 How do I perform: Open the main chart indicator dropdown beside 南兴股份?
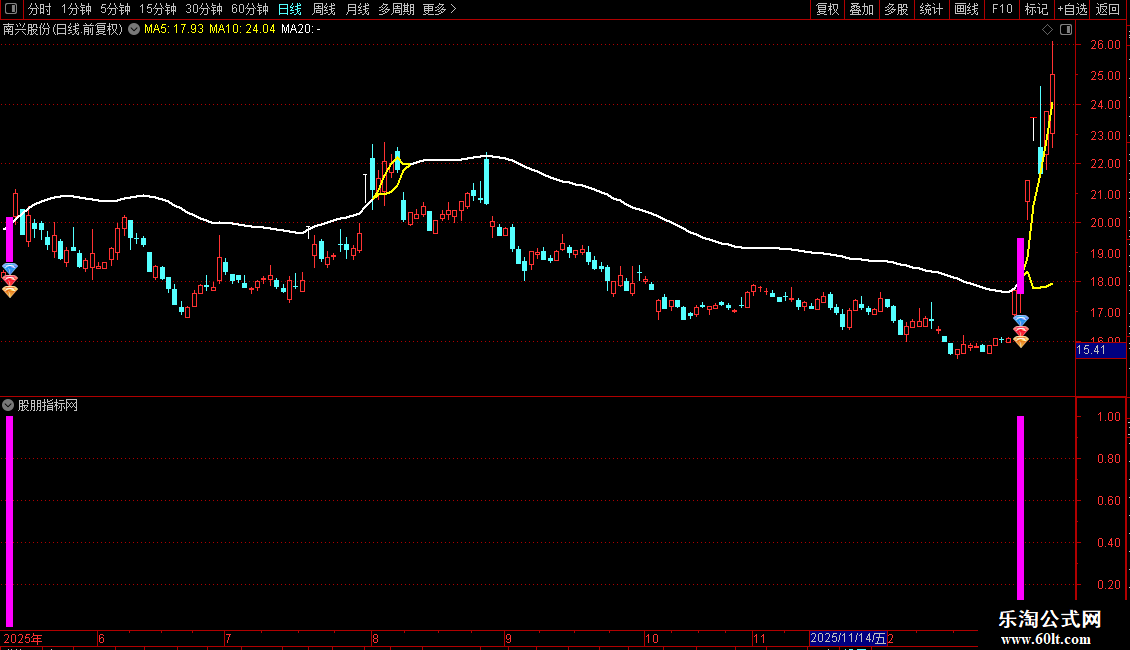[134, 29]
